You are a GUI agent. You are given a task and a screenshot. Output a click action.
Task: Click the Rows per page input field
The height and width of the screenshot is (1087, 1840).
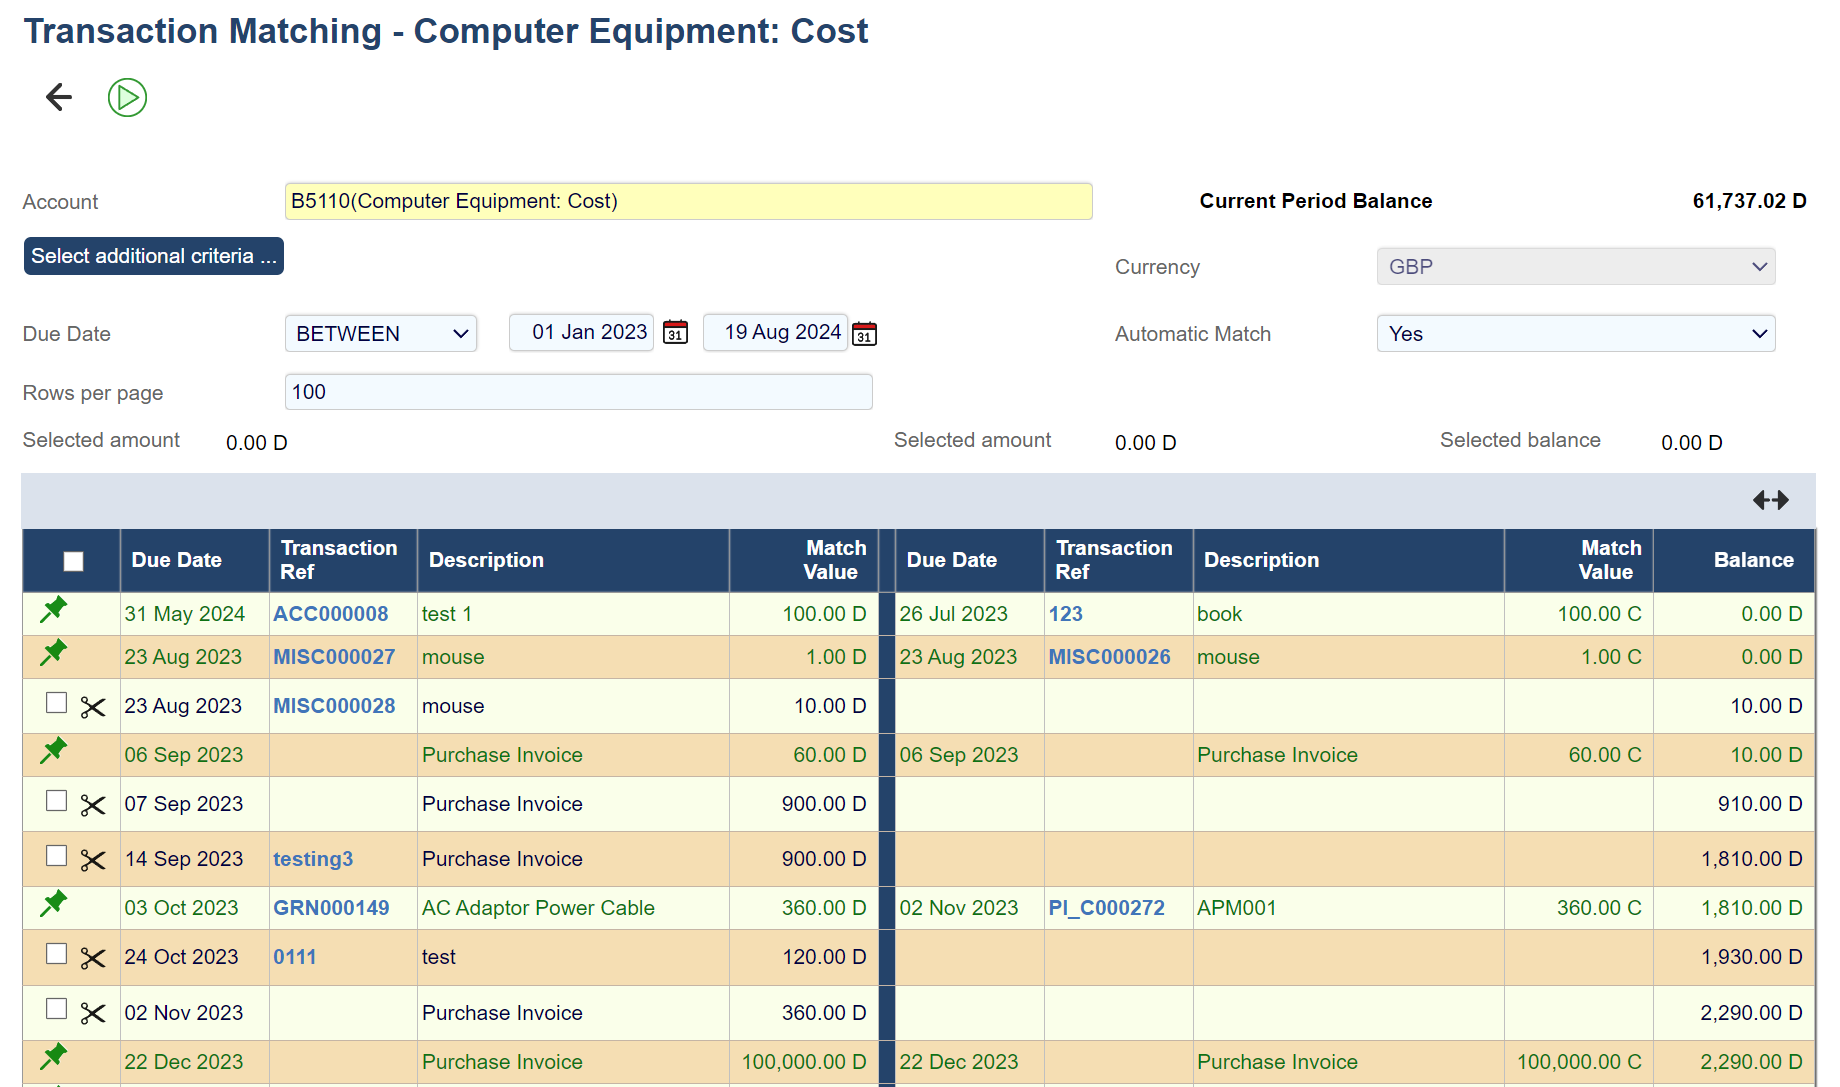pyautogui.click(x=578, y=392)
